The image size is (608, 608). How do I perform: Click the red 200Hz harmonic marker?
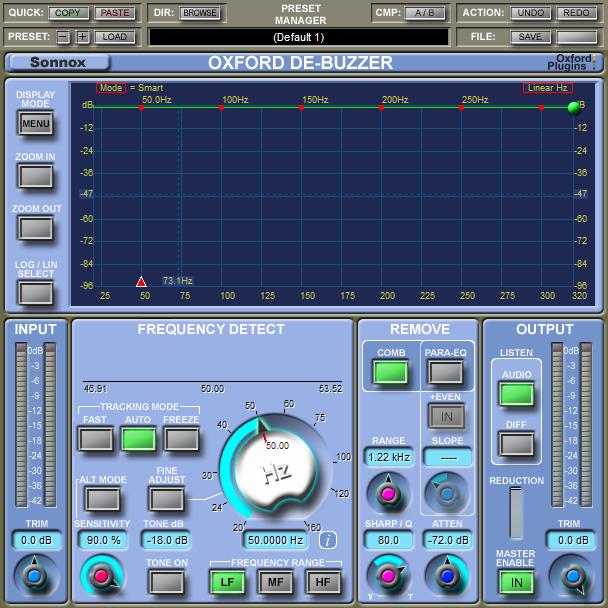[382, 107]
